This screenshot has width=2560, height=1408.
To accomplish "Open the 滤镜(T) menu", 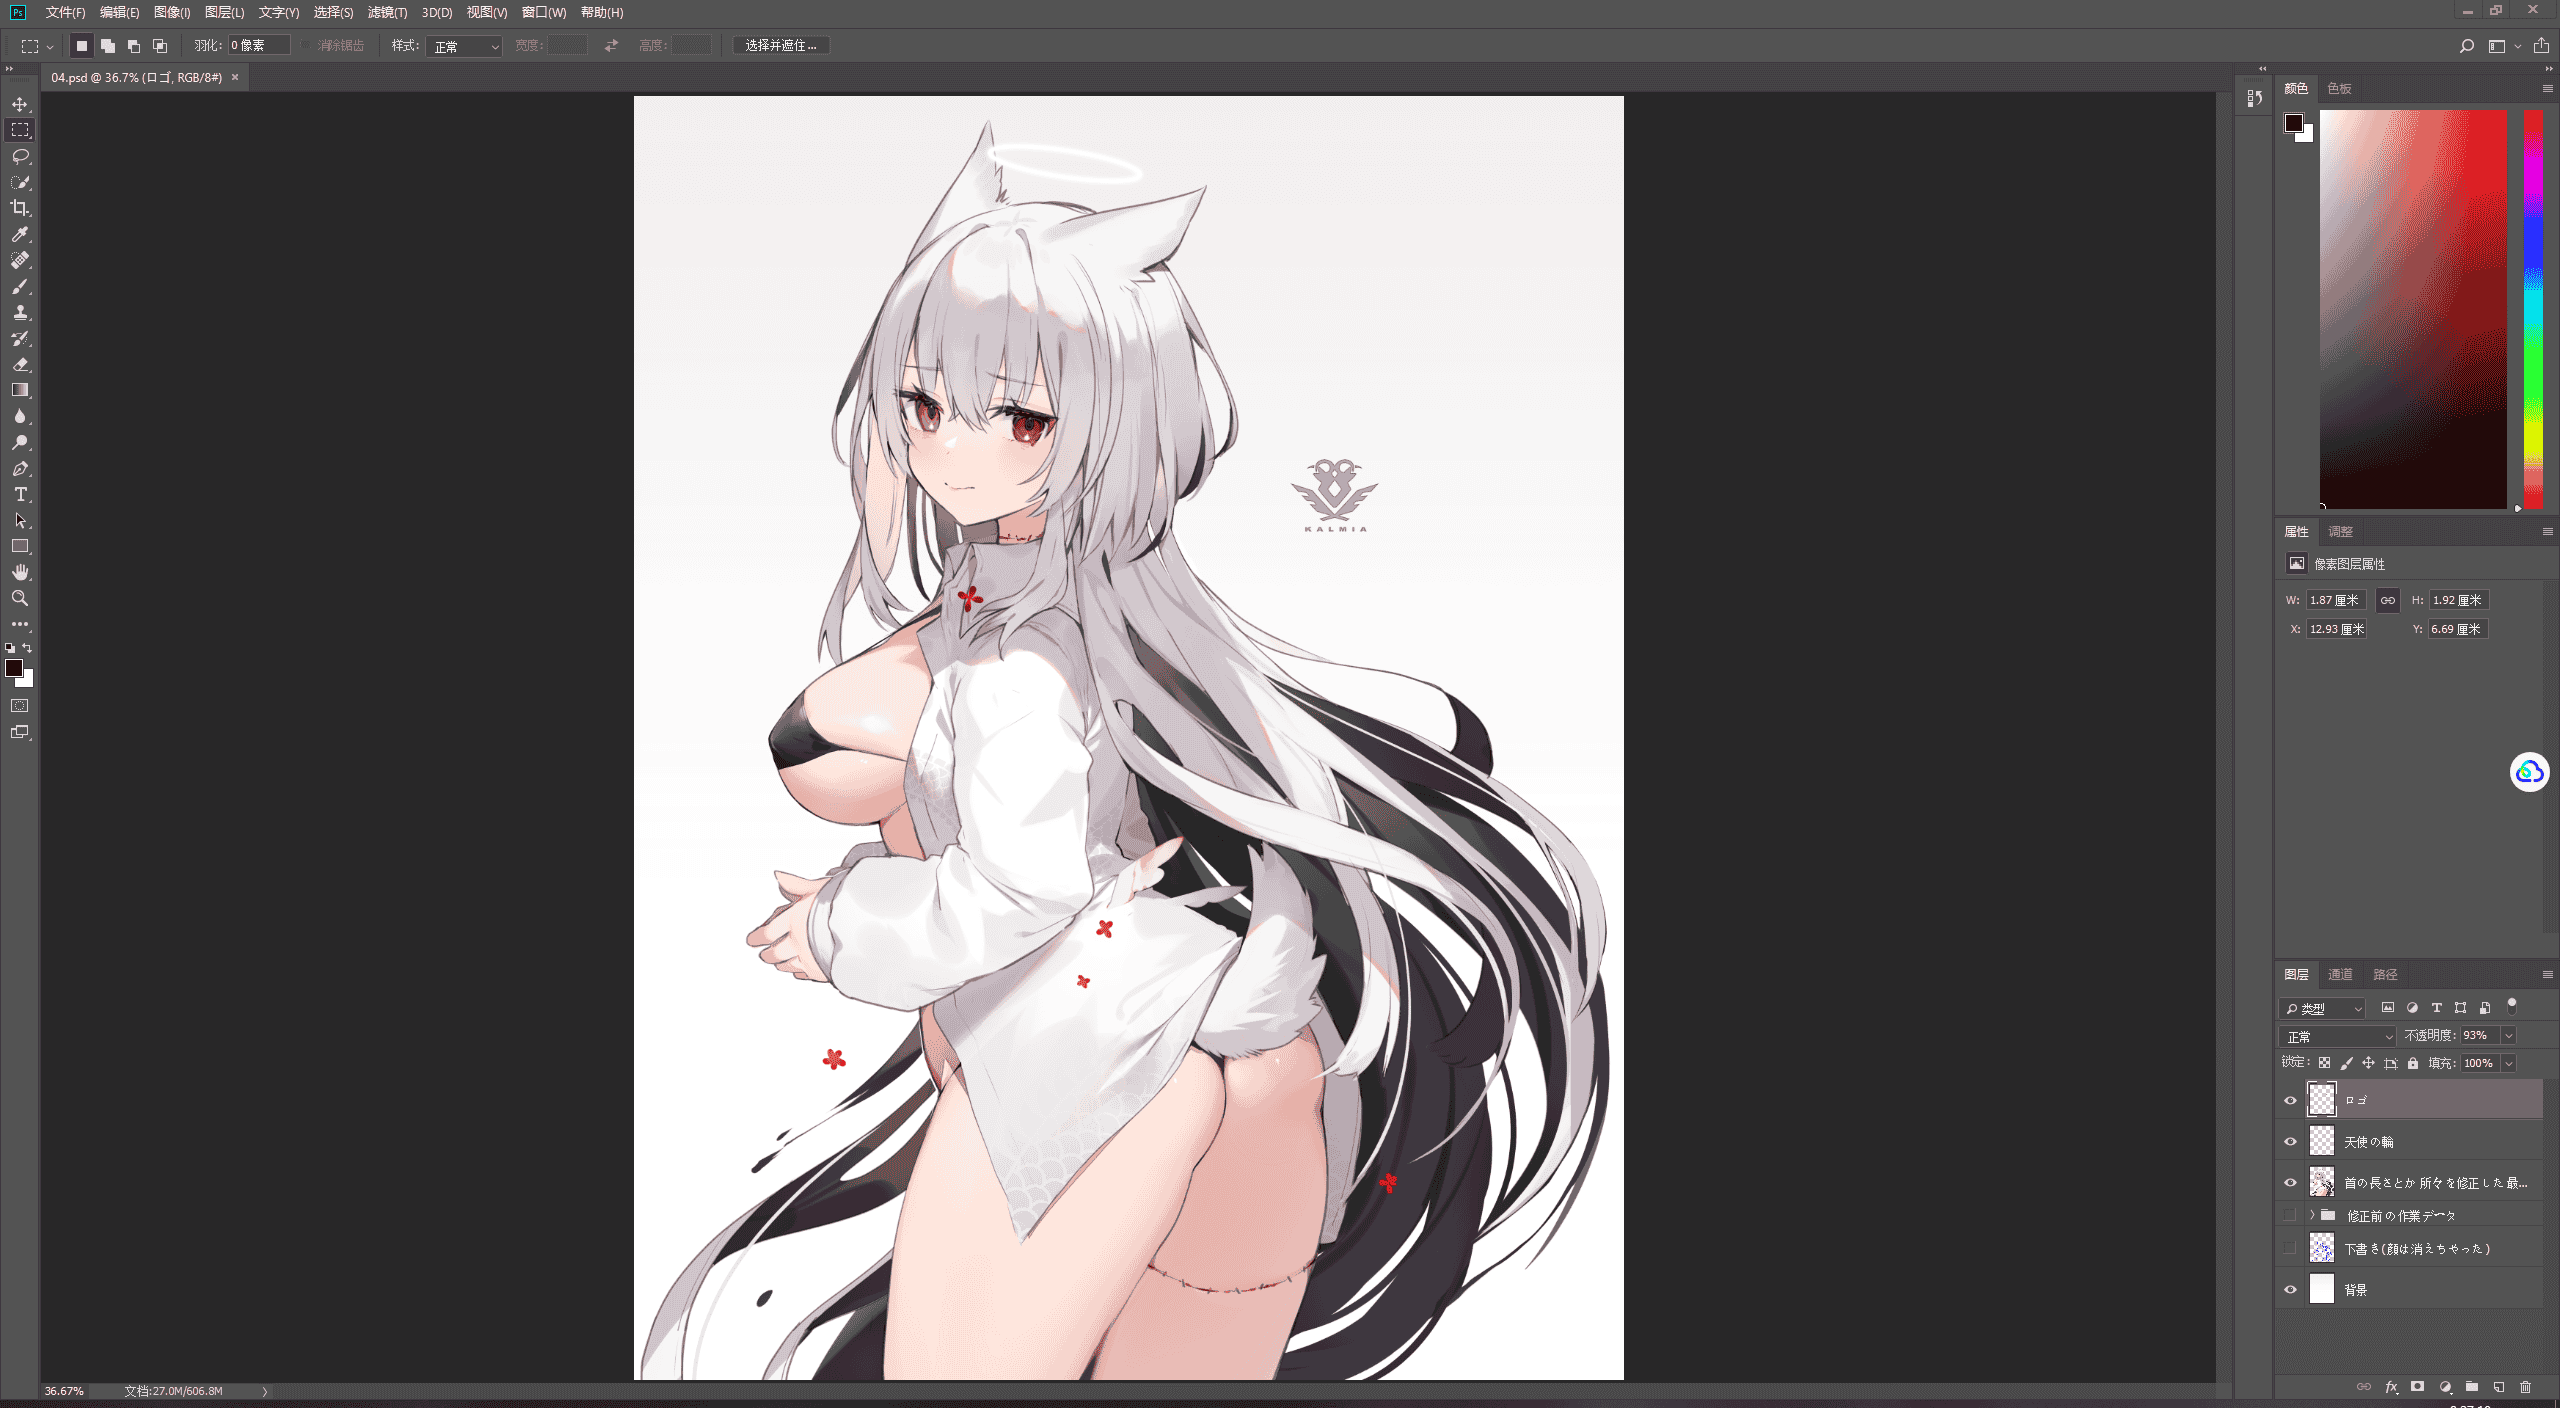I will [x=387, y=12].
